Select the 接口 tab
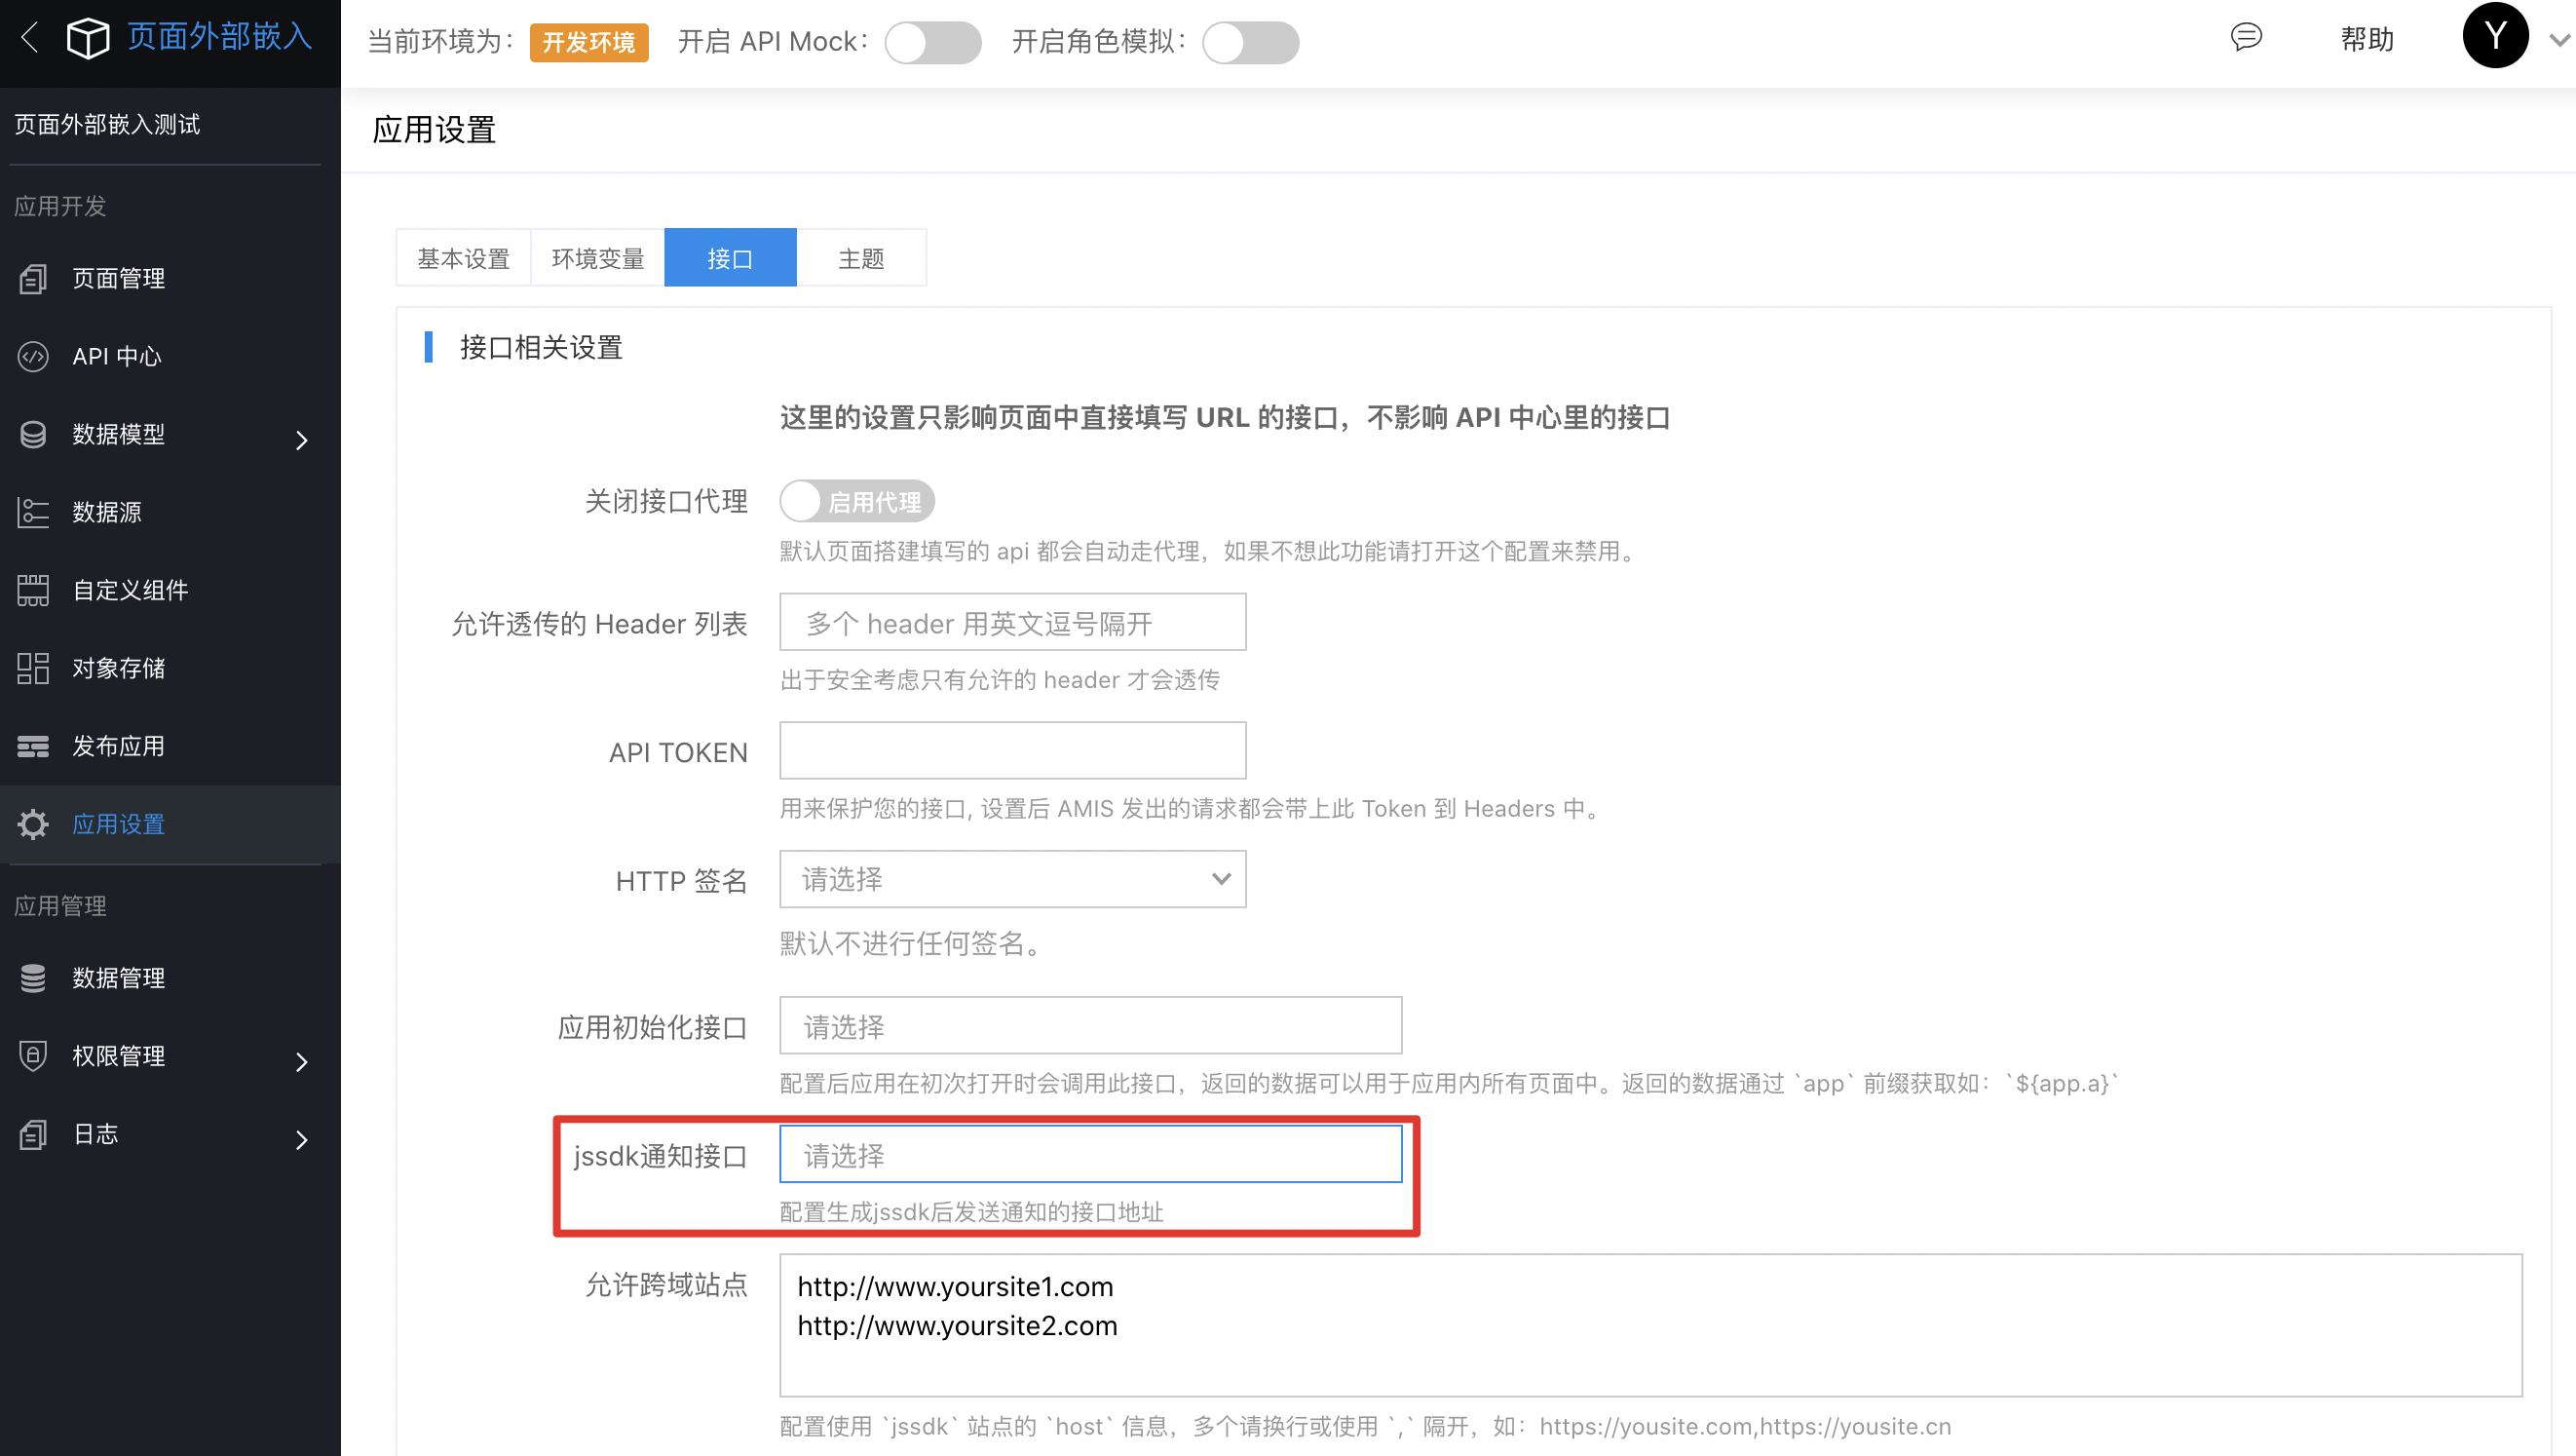 click(730, 259)
